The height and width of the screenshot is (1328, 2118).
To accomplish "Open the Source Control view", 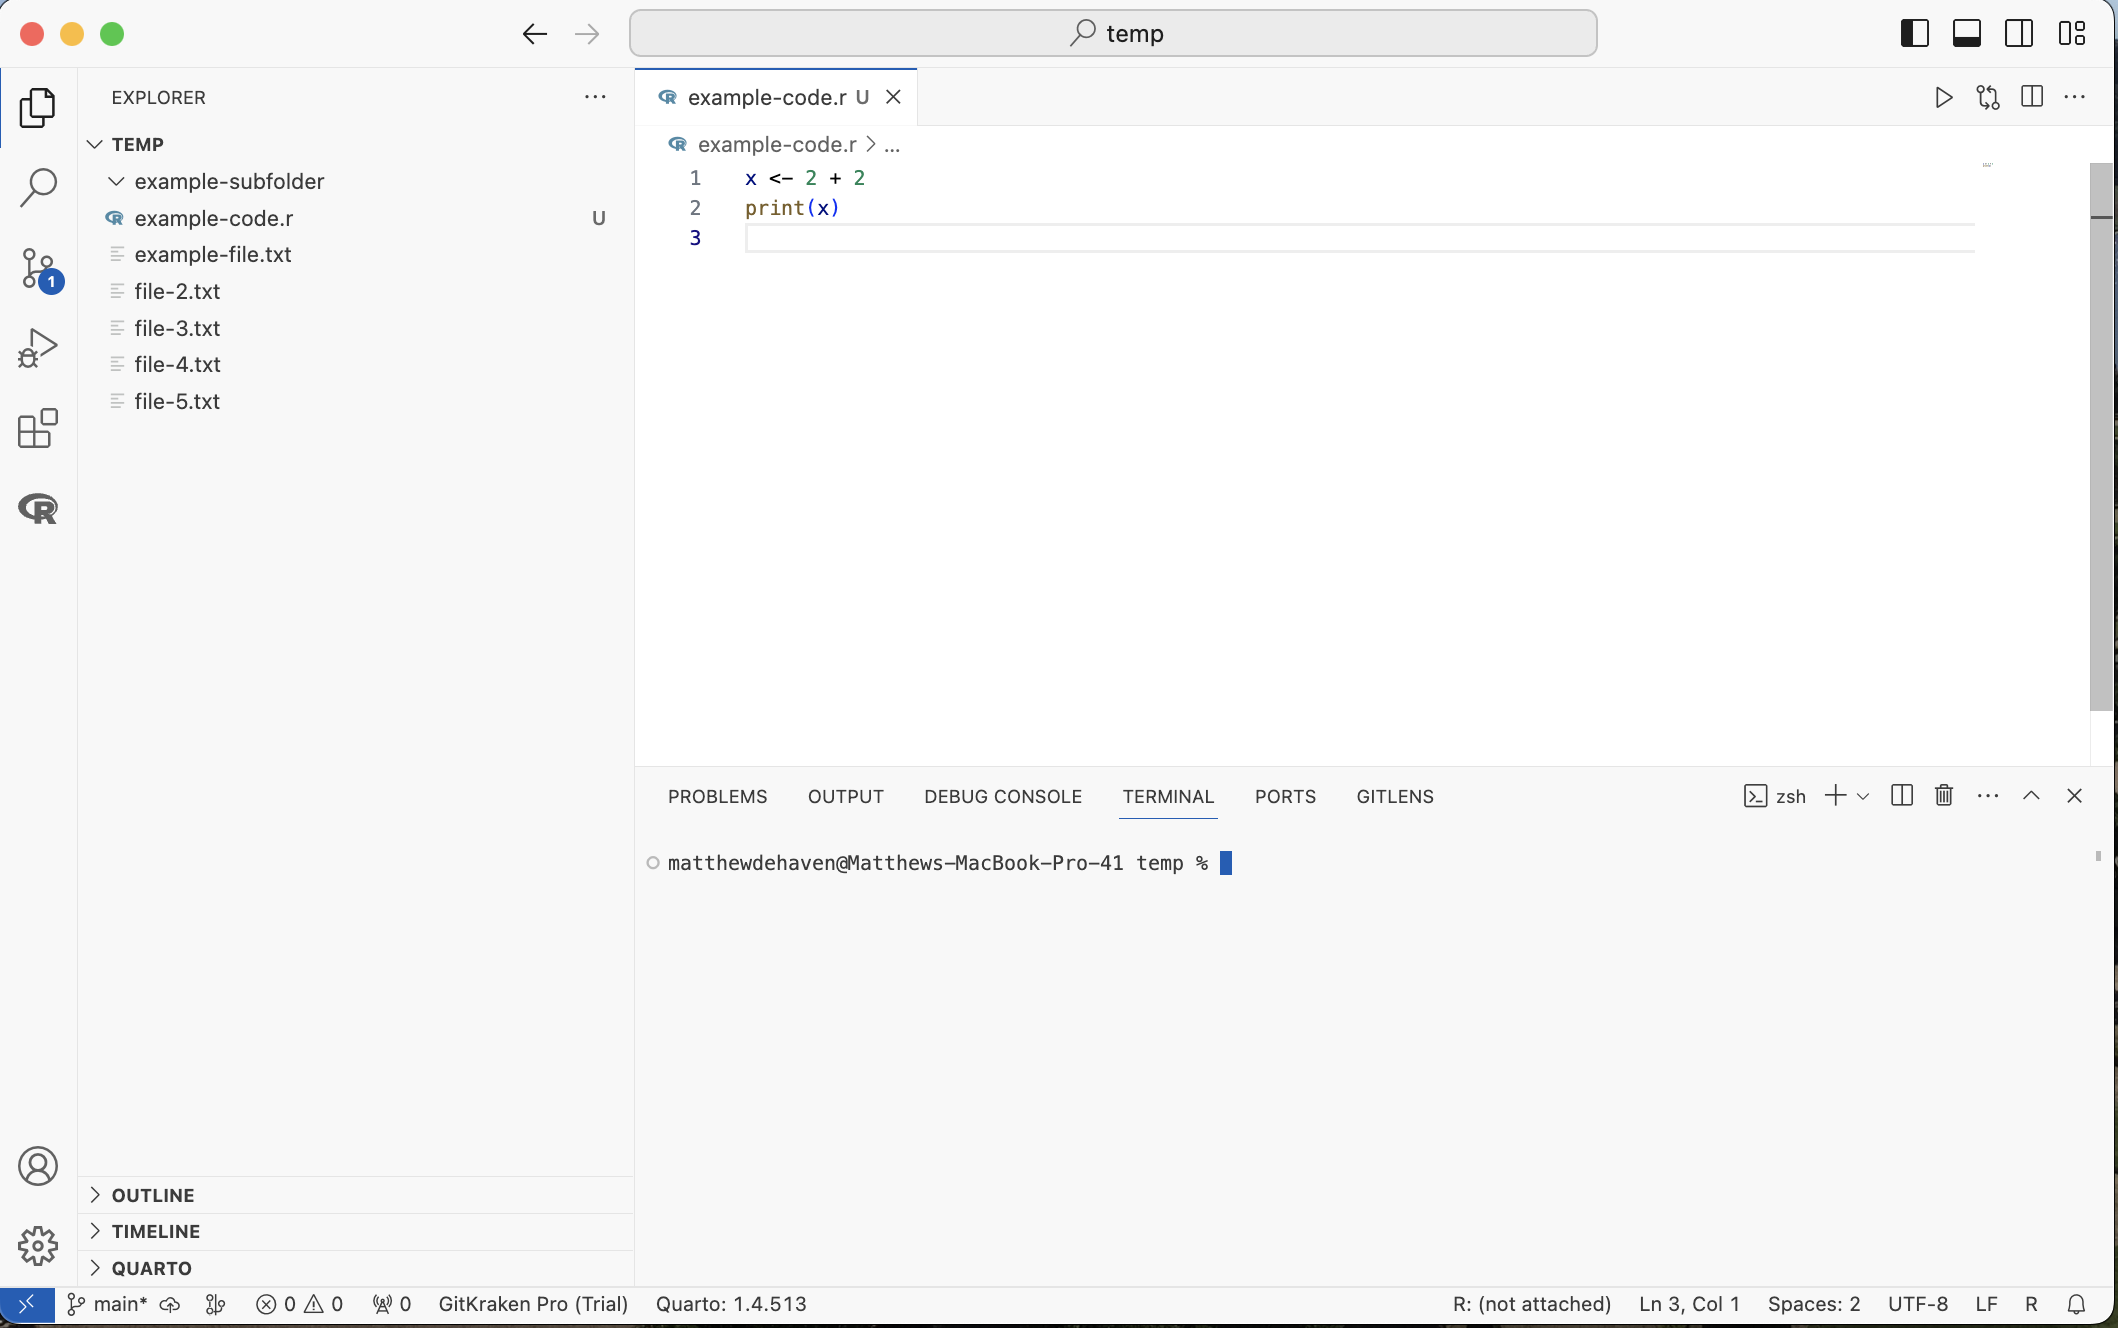I will [x=38, y=268].
